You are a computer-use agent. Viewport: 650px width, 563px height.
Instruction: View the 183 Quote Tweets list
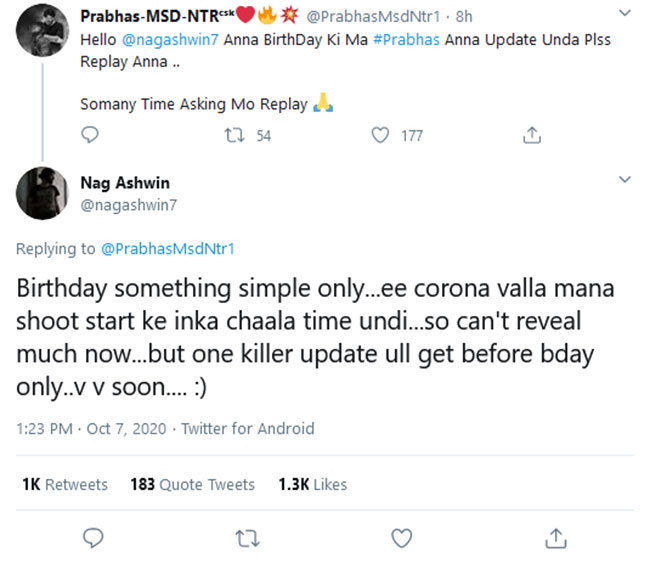(x=192, y=484)
